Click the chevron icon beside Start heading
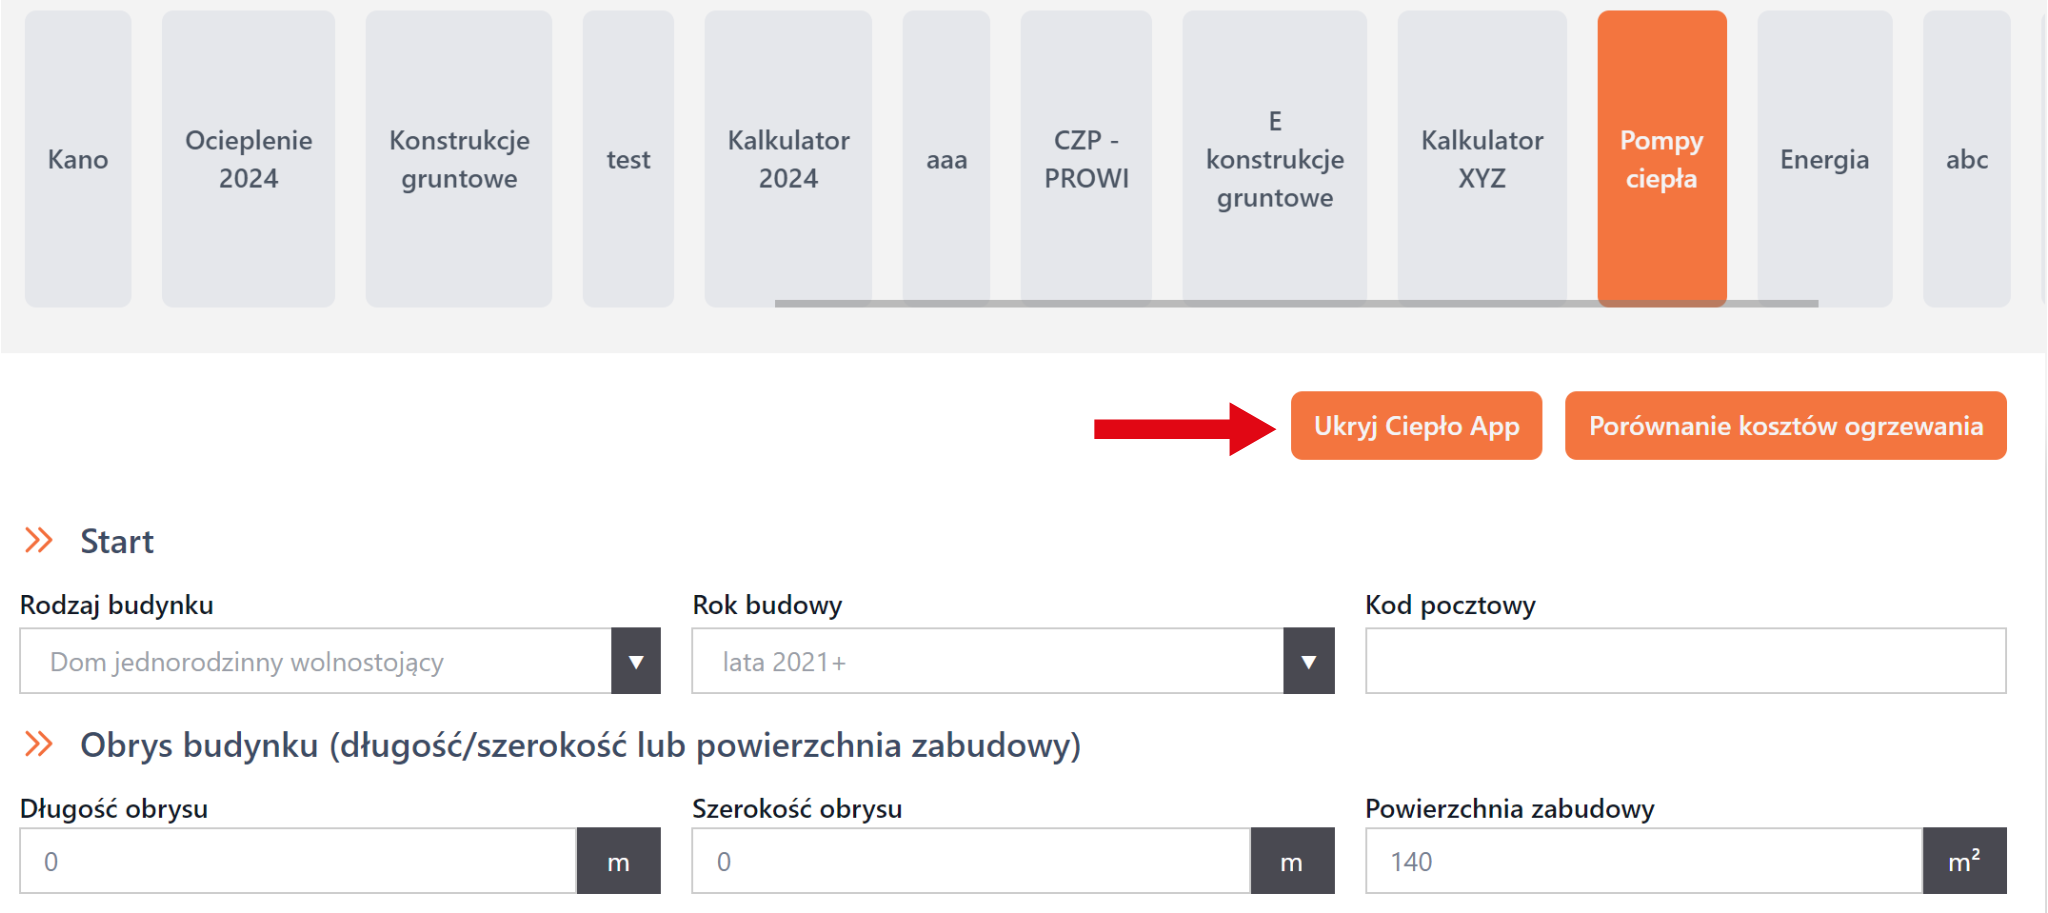The width and height of the screenshot is (2048, 913). tap(38, 541)
